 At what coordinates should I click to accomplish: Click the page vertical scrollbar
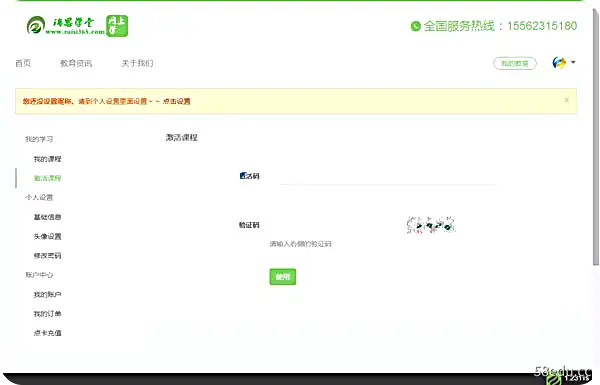tap(596, 136)
